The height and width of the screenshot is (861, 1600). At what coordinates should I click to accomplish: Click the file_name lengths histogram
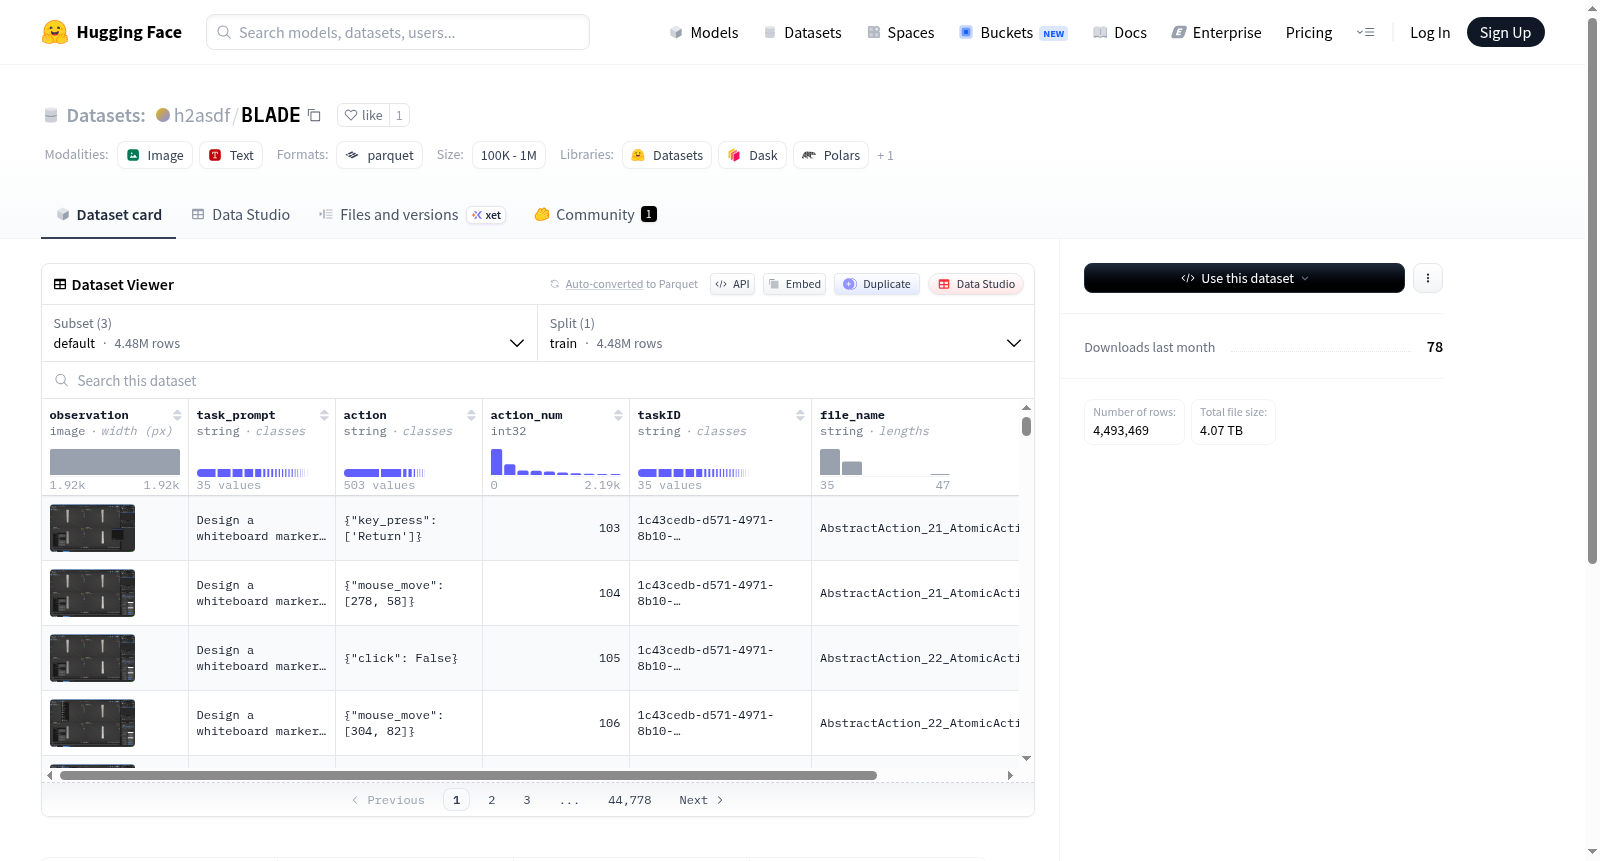click(x=885, y=462)
